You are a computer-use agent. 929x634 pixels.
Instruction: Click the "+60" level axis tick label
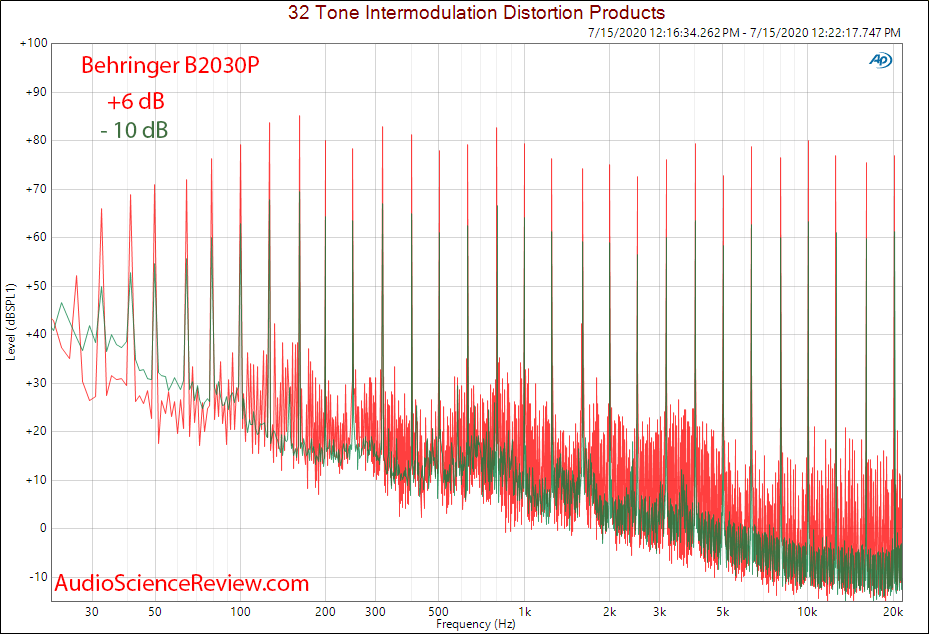click(x=36, y=238)
